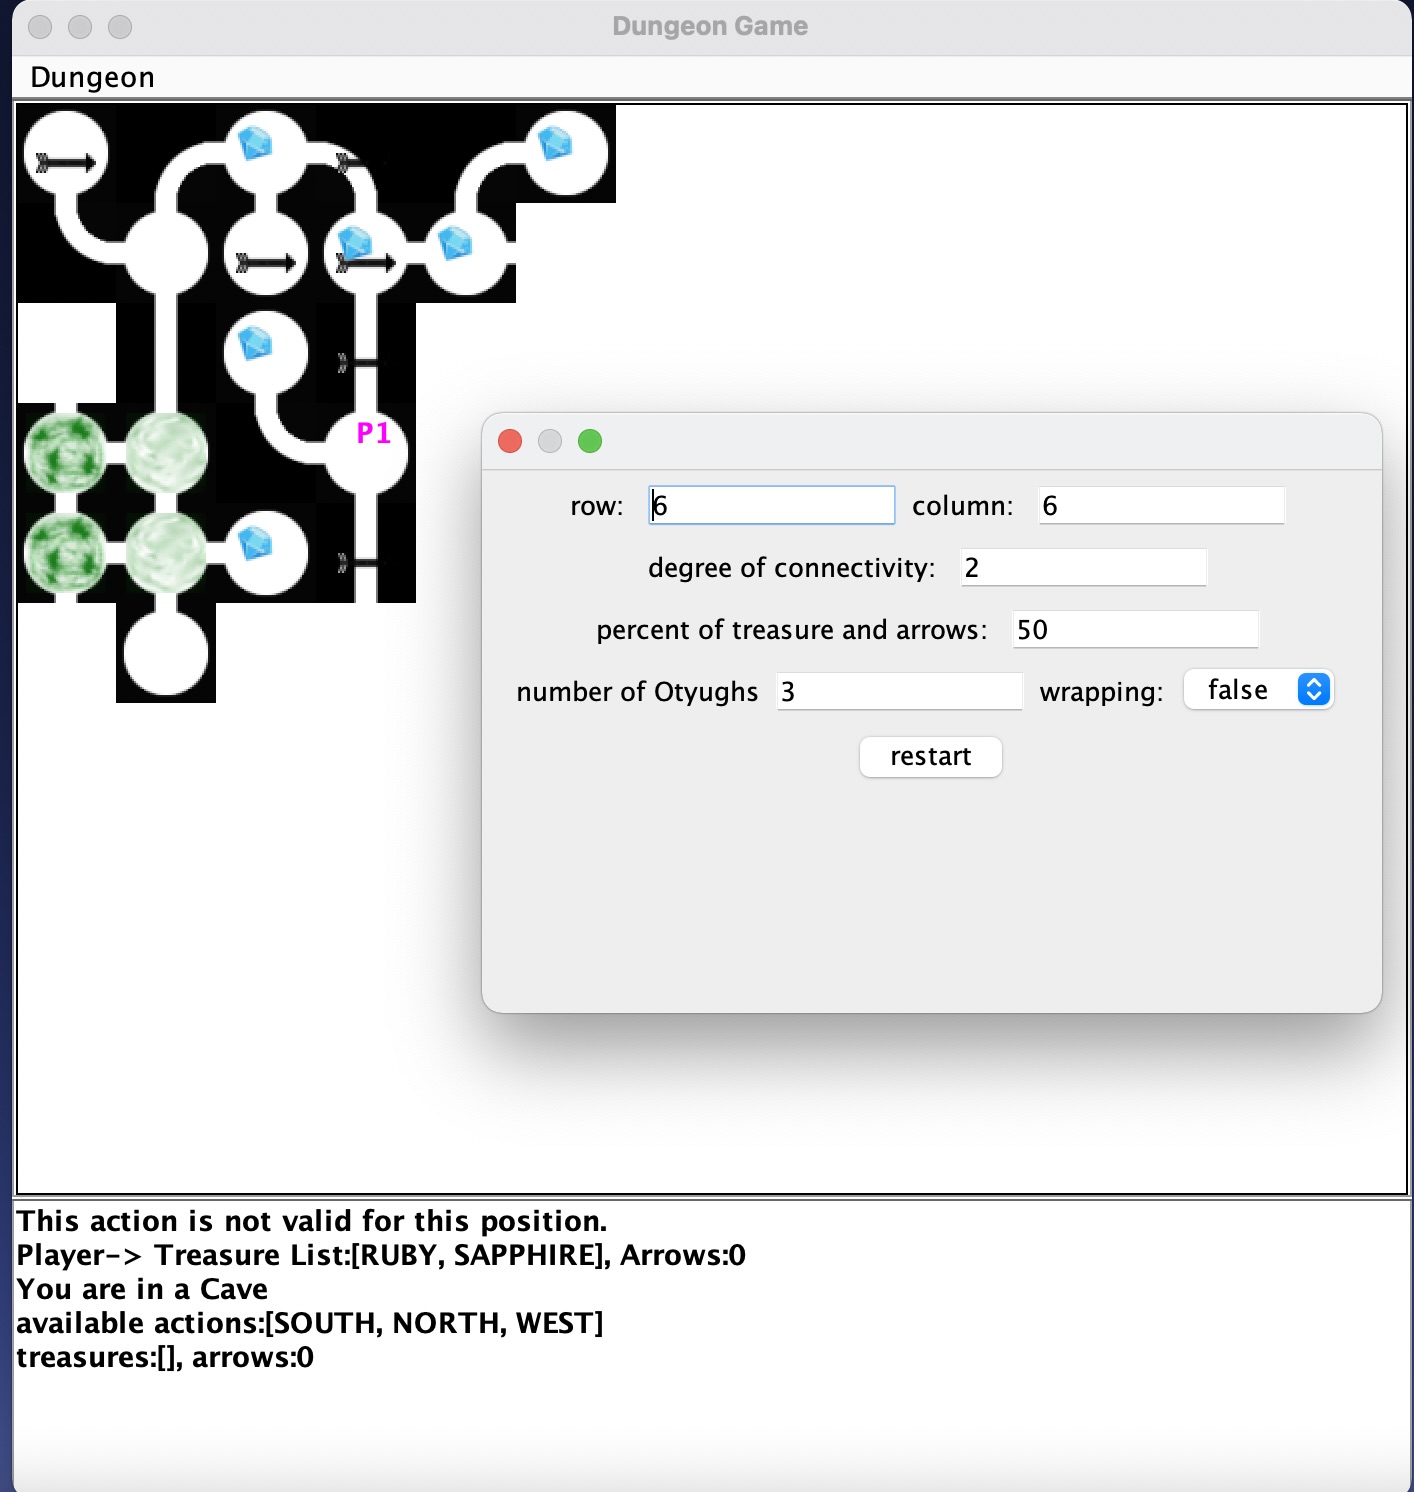Click the diamond in the cave curving into P1
Viewport: 1414px width, 1492px height.
point(255,343)
